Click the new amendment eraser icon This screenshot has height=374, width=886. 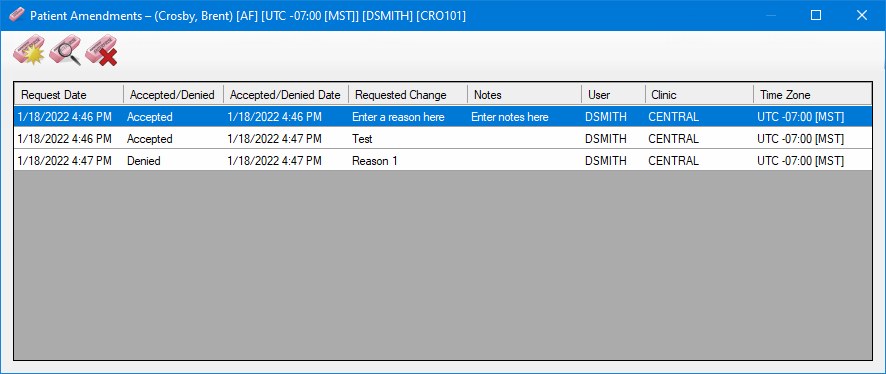[29, 50]
